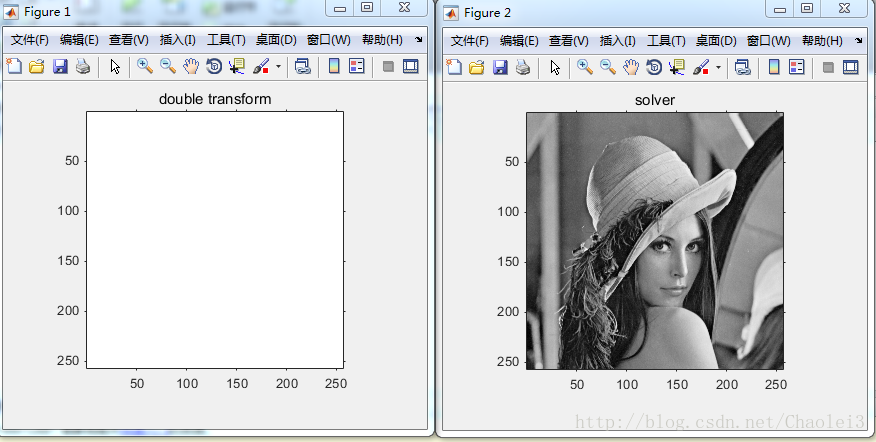876x442 pixels.
Task: Open 插入(I) menu in Figure 1
Action: click(x=178, y=40)
